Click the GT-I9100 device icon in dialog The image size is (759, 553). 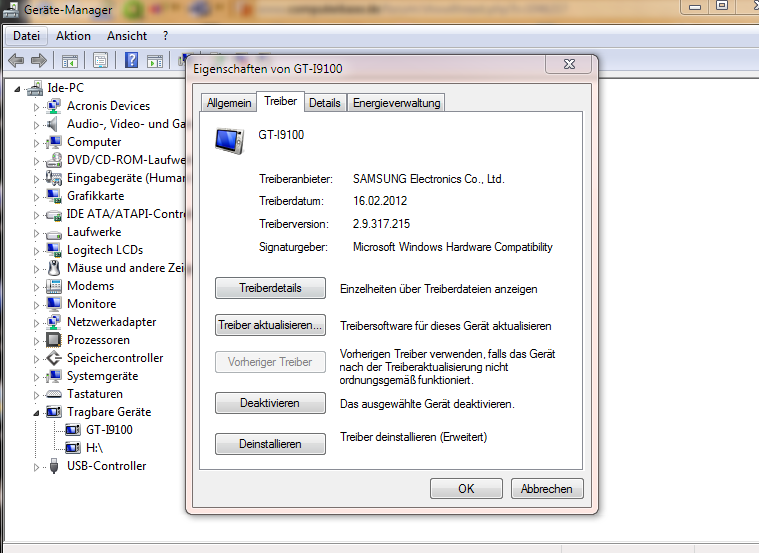coord(229,140)
